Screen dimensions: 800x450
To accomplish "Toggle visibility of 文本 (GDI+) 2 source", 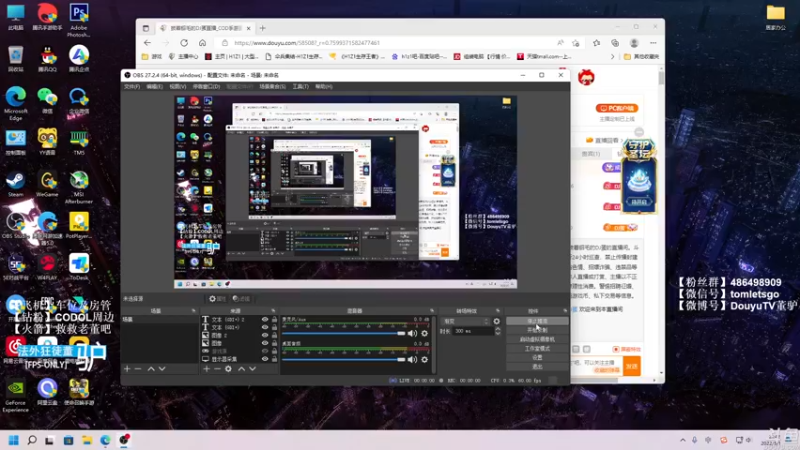I will click(265, 319).
